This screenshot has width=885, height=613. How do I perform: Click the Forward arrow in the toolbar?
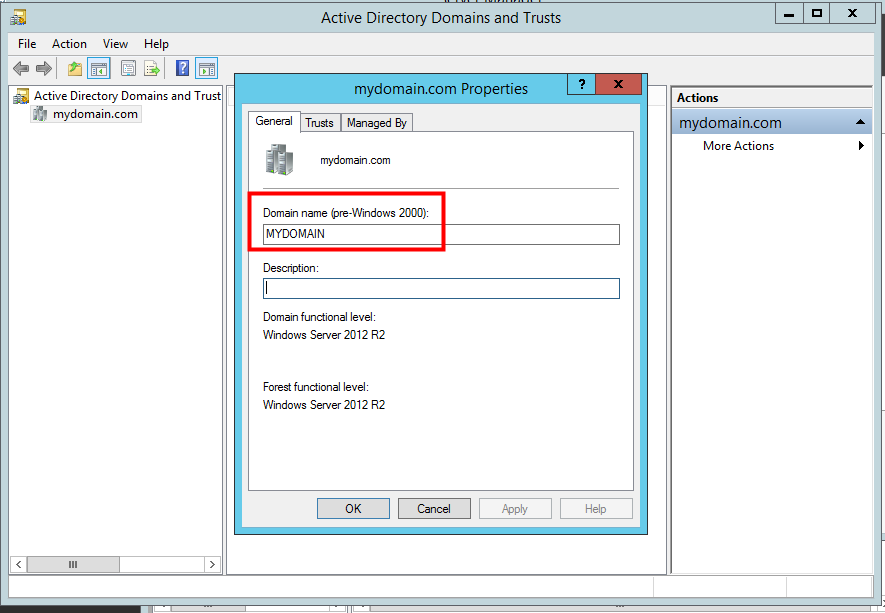[x=43, y=69]
